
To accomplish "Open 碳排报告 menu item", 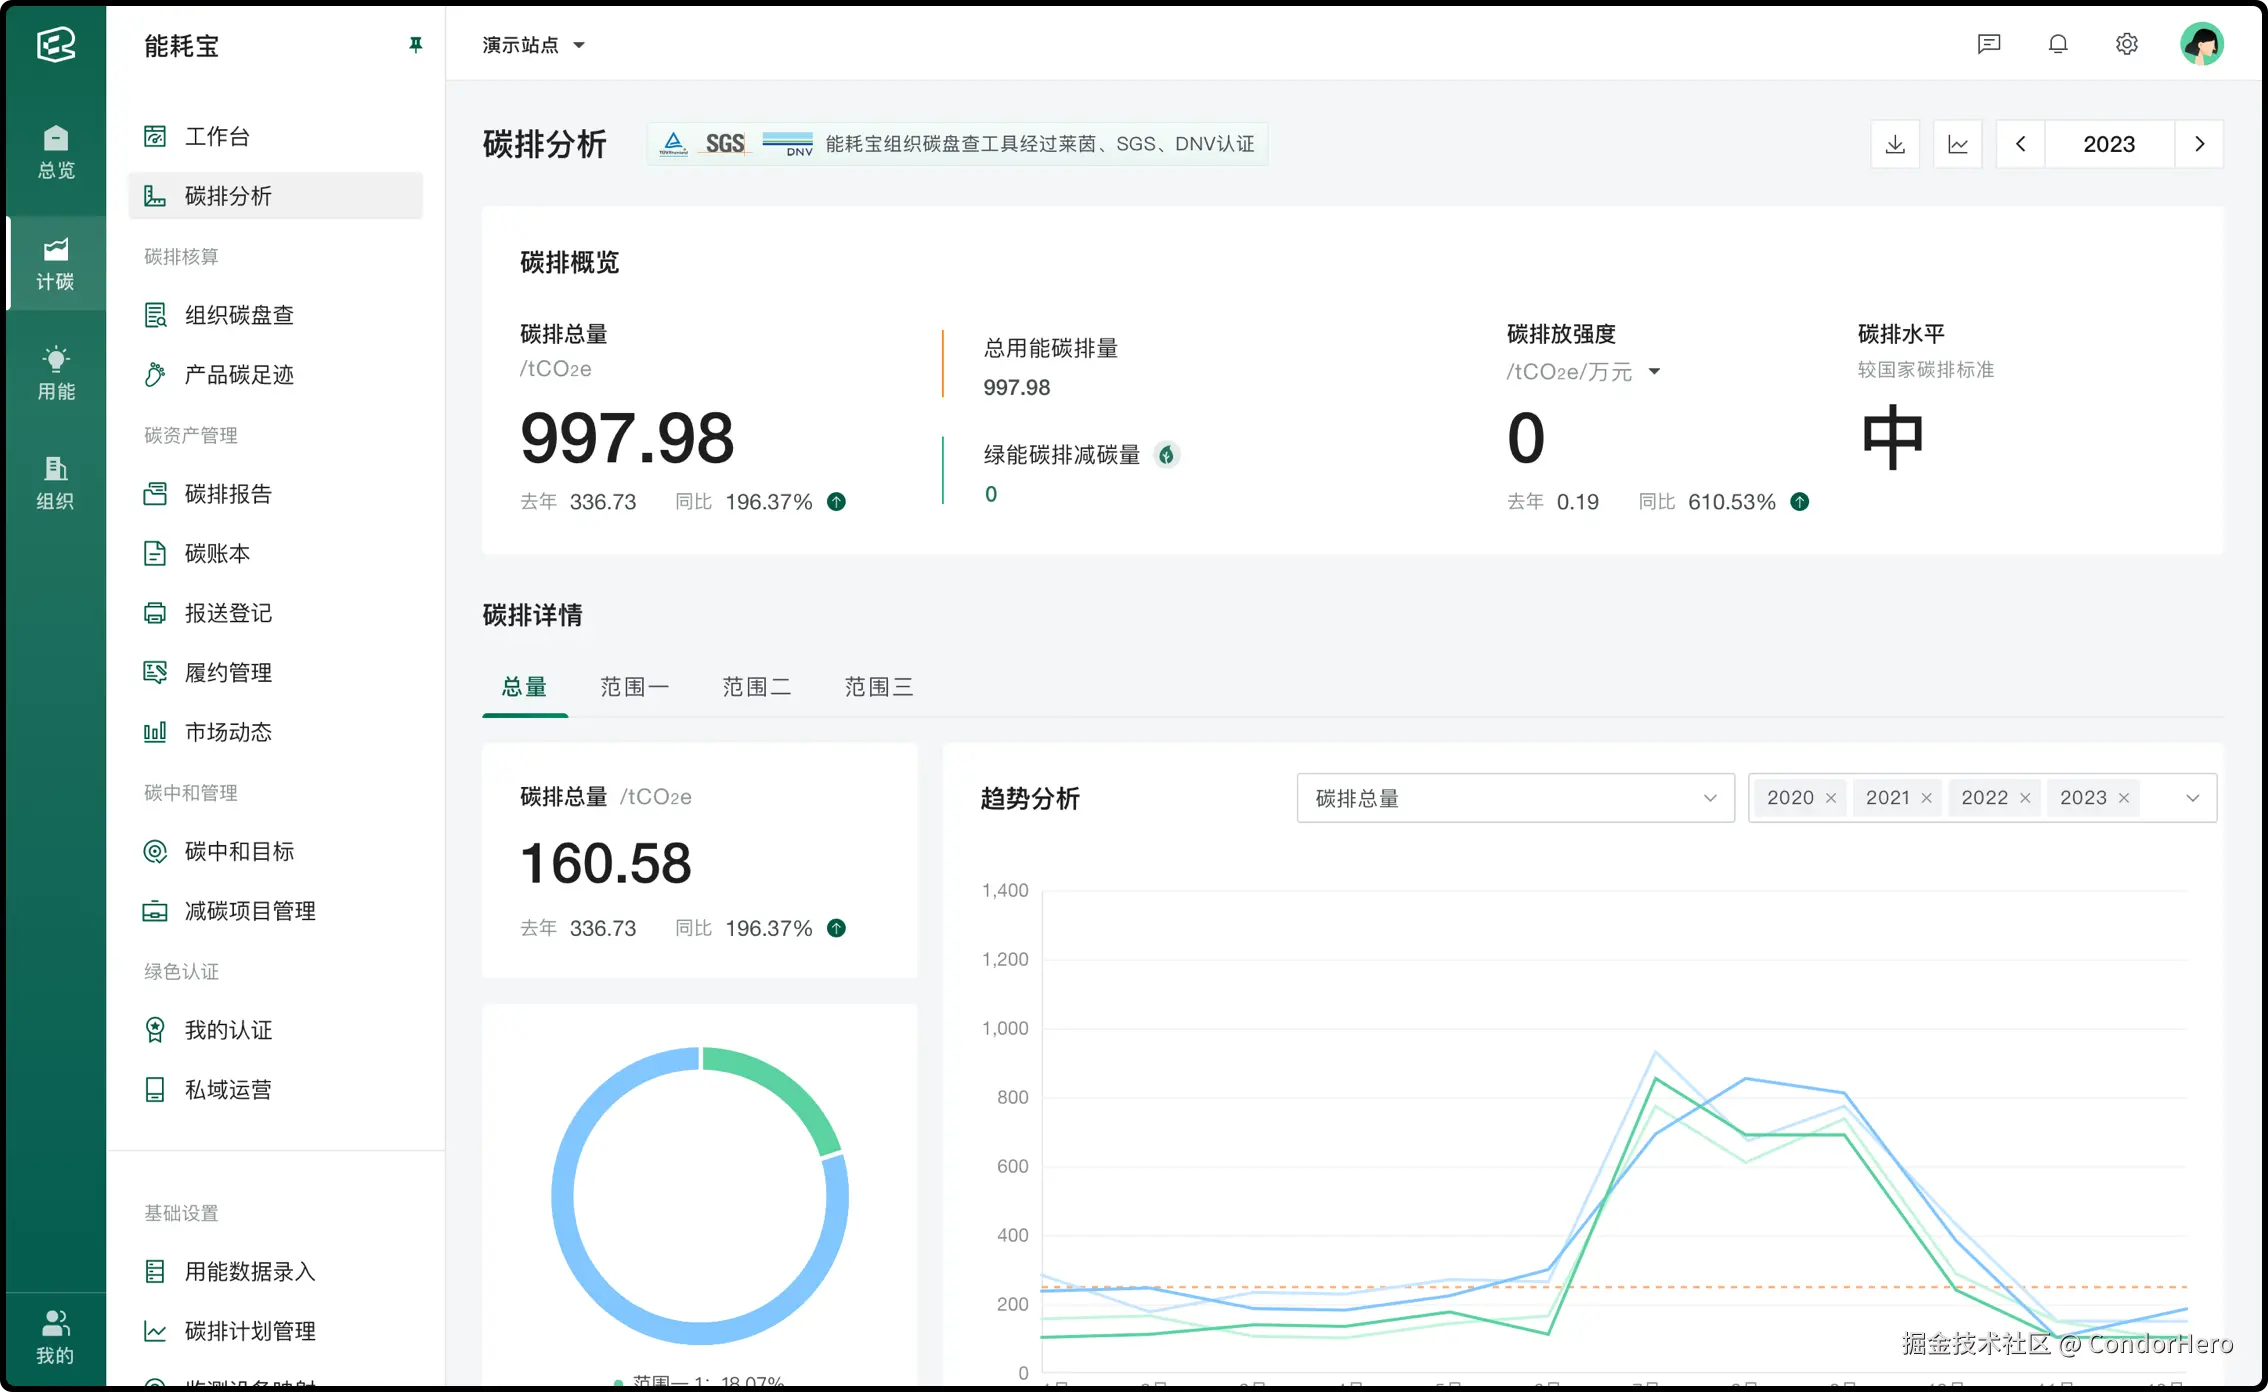I will coord(276,494).
